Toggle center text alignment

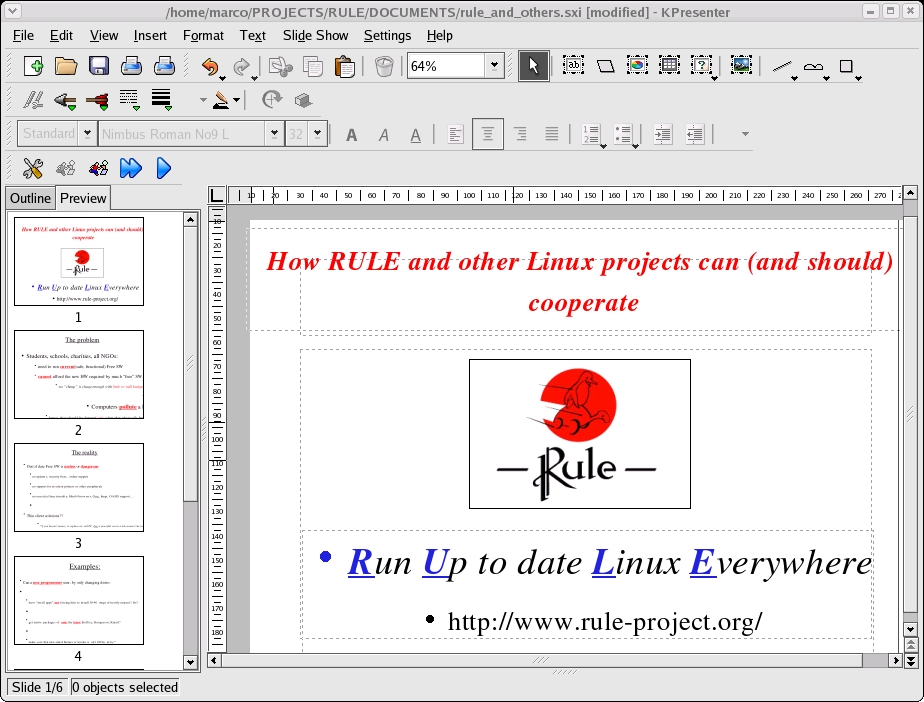[487, 134]
